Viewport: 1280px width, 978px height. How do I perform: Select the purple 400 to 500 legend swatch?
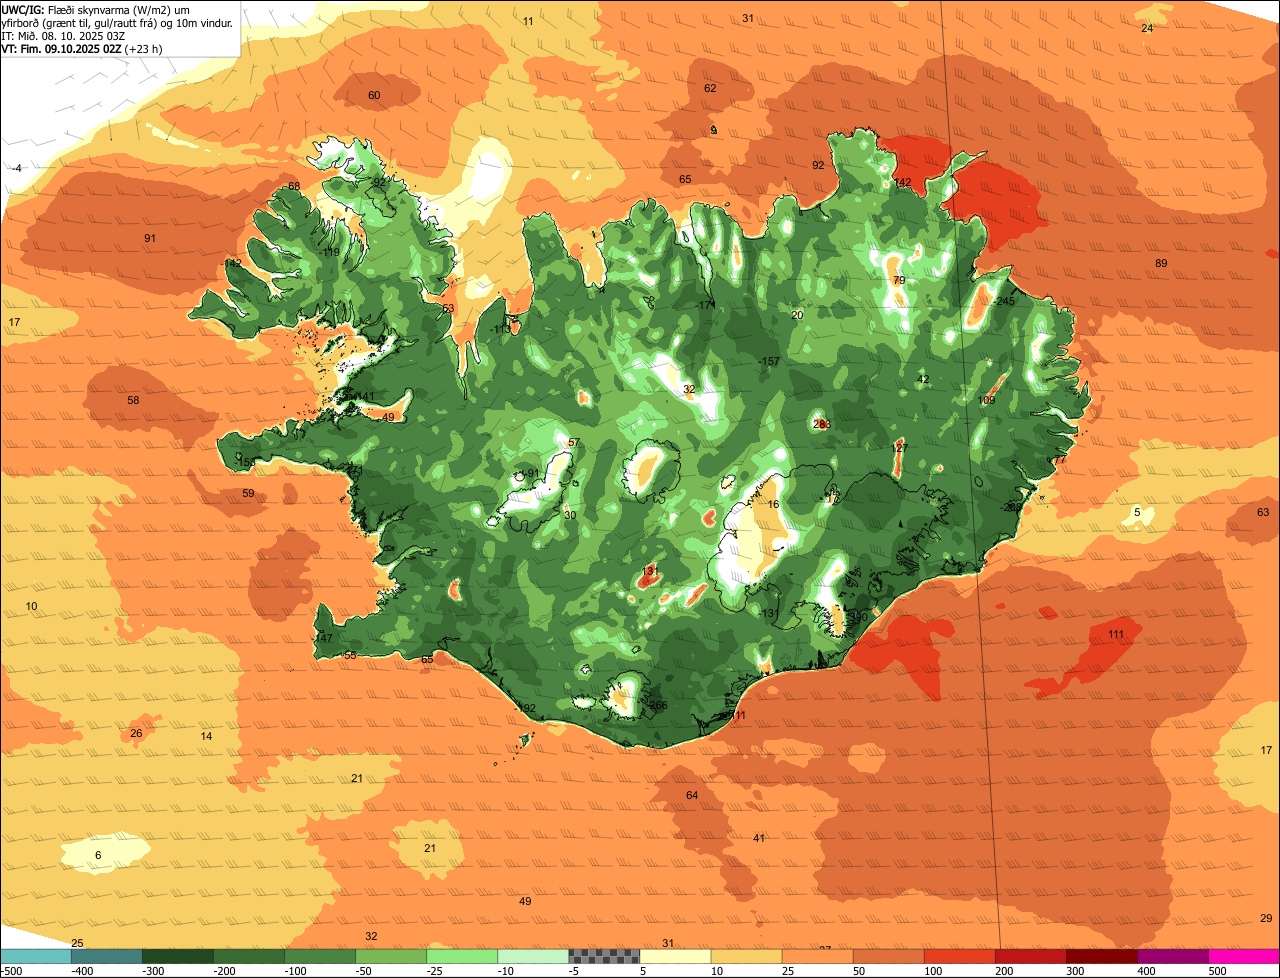pyautogui.click(x=1171, y=956)
